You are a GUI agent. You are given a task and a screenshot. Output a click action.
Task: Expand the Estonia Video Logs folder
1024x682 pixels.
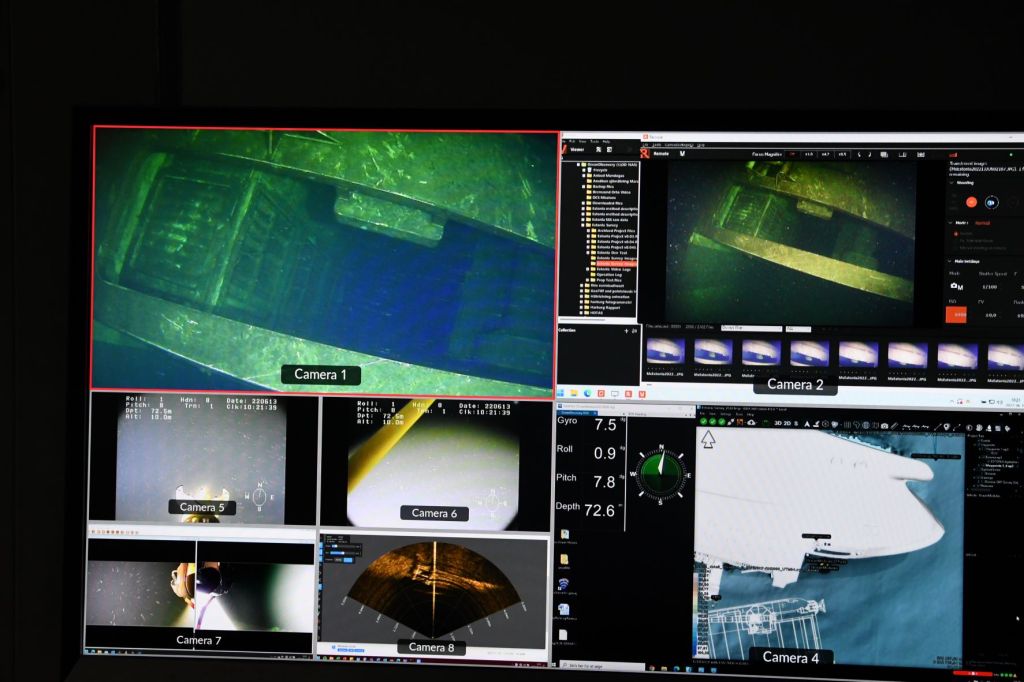(590, 269)
